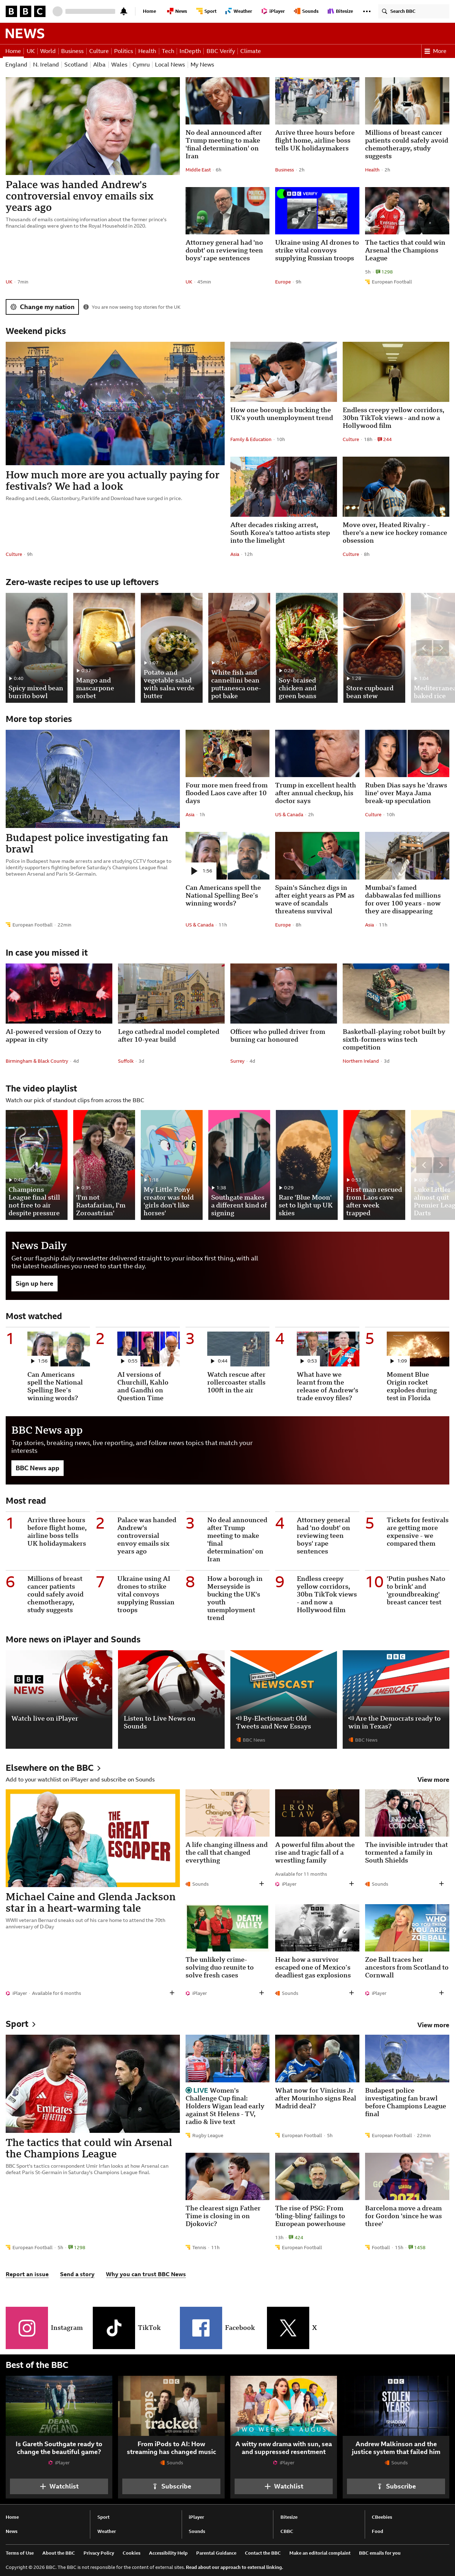The width and height of the screenshot is (455, 2576).
Task: Add 'The invisible intruder' using plus icon
Action: [x=442, y=1884]
